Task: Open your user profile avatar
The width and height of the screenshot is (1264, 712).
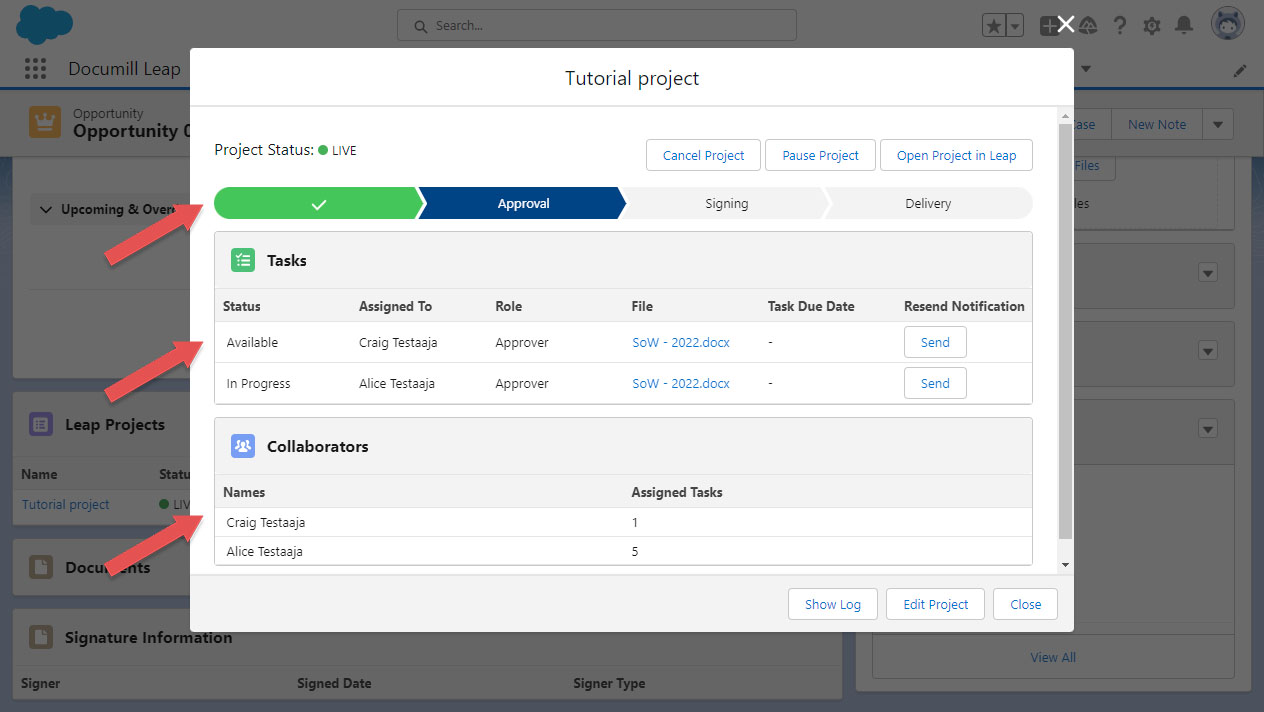Action: 1227,22
